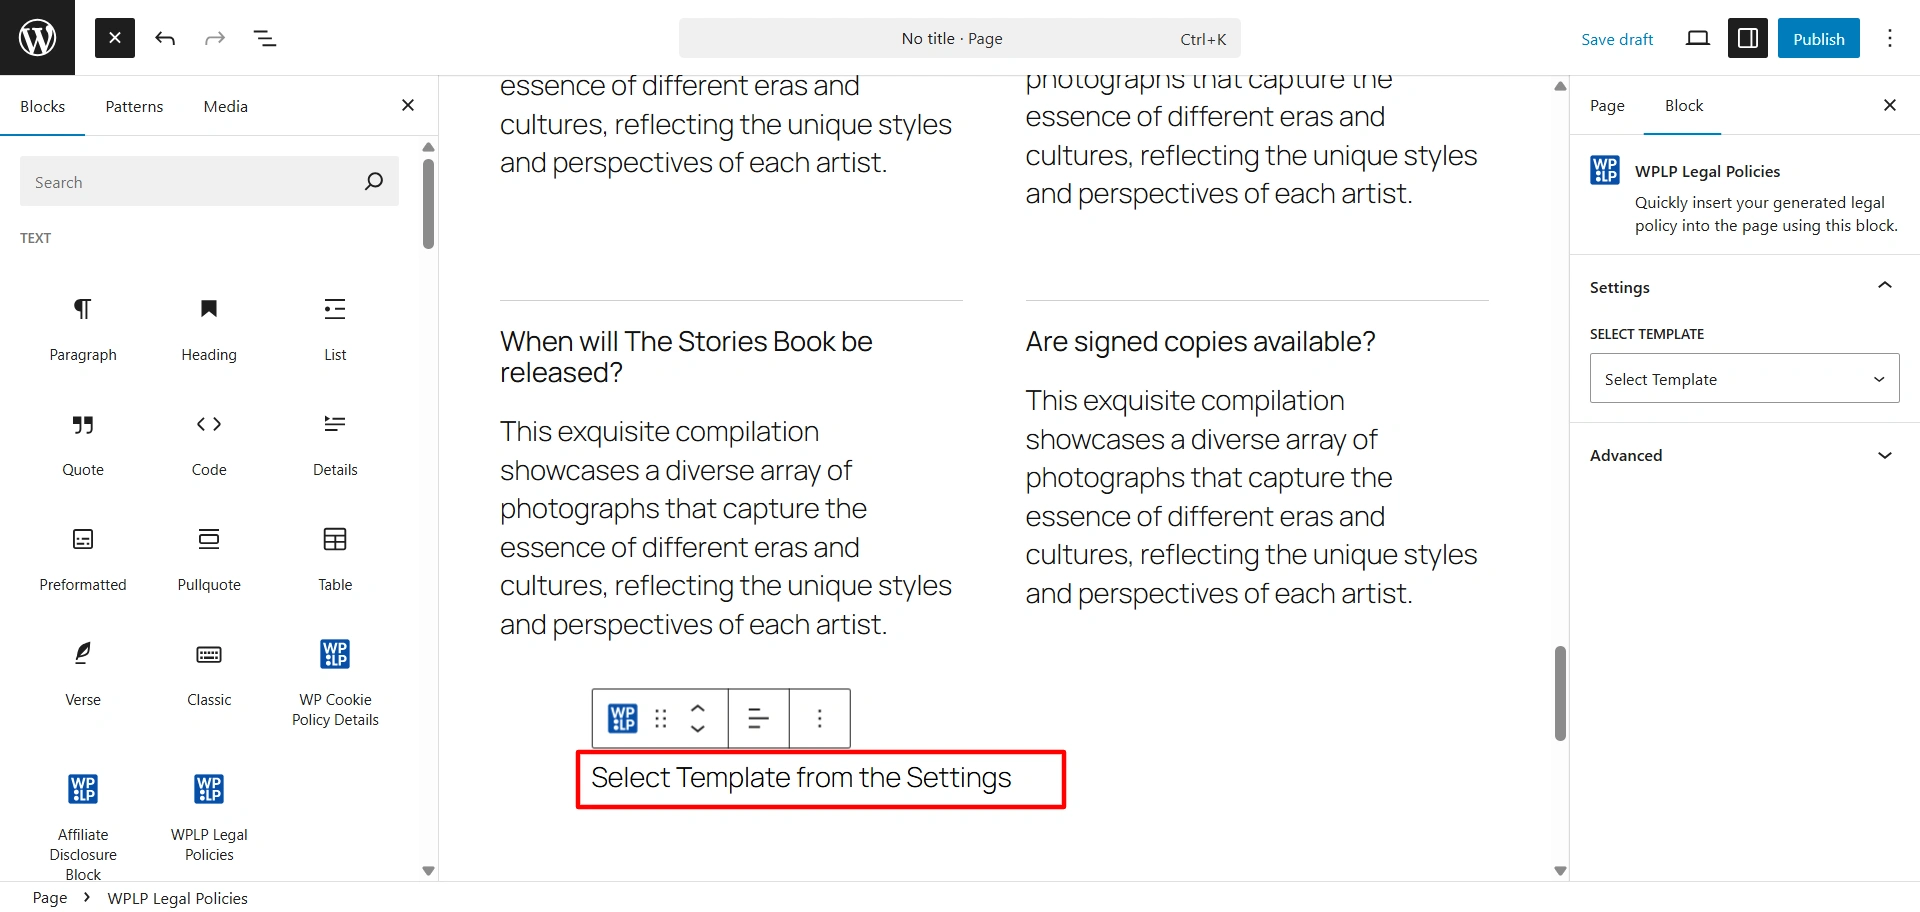Collapse the Settings panel
Viewport: 1920px width, 912px height.
point(1884,287)
